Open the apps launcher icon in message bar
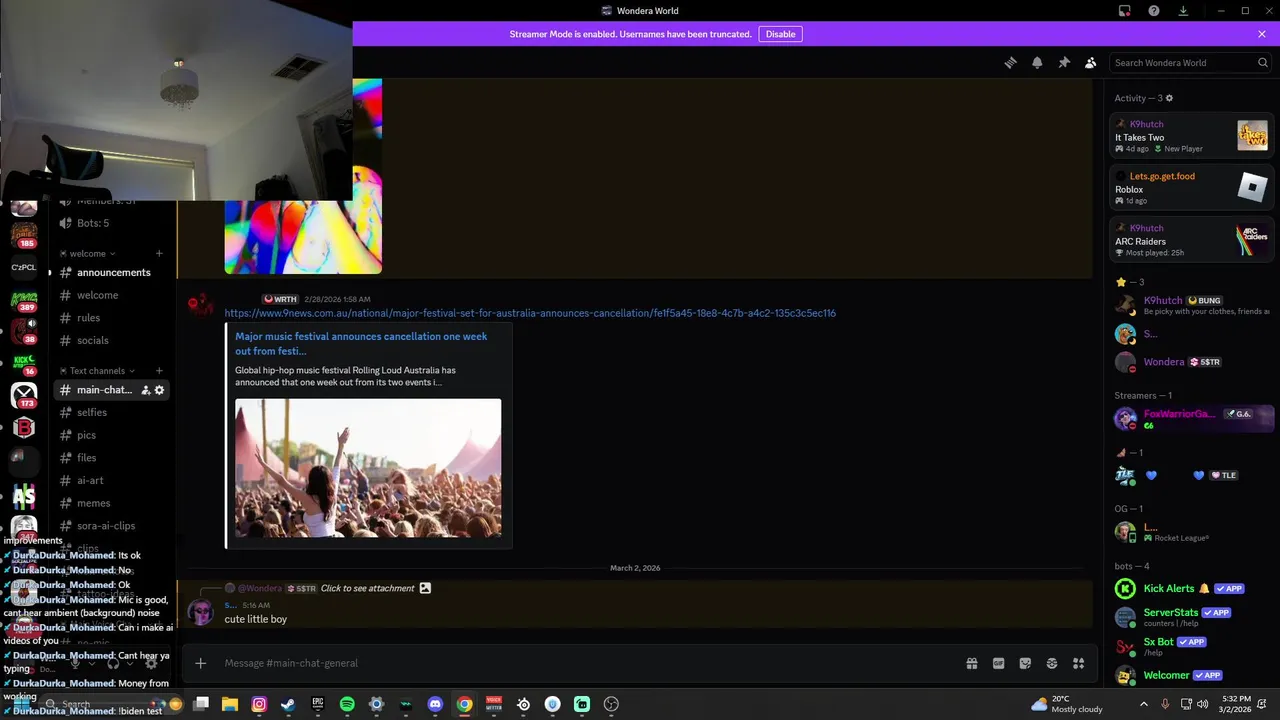 1079,663
